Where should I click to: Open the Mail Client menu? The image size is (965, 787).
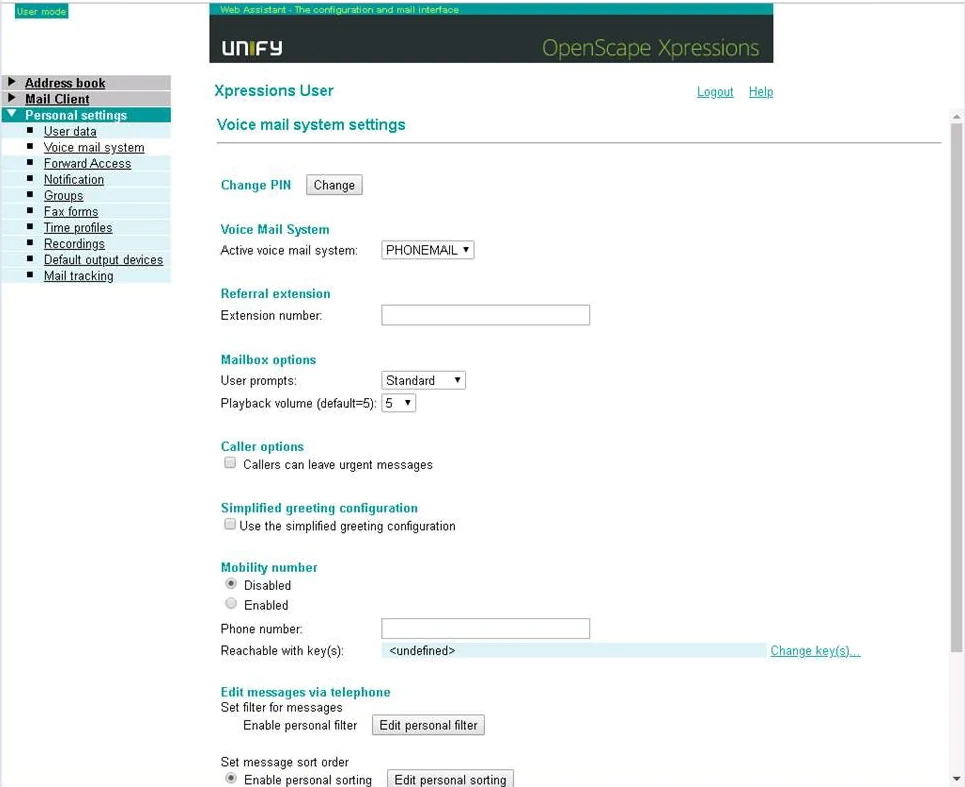57,99
